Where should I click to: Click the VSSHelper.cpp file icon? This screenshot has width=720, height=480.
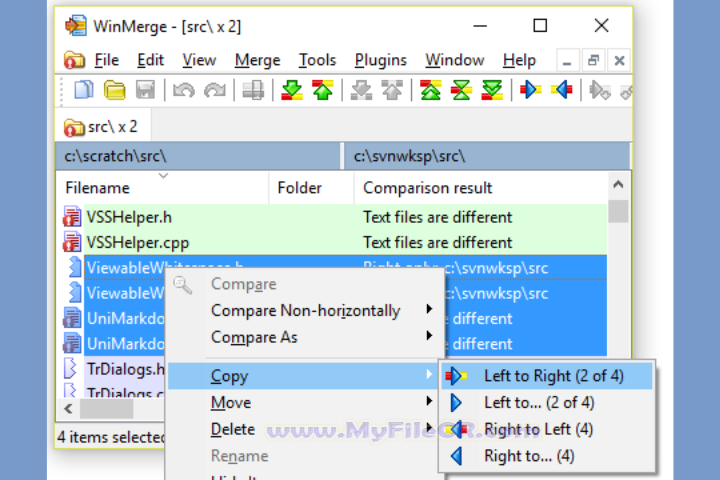[72, 242]
